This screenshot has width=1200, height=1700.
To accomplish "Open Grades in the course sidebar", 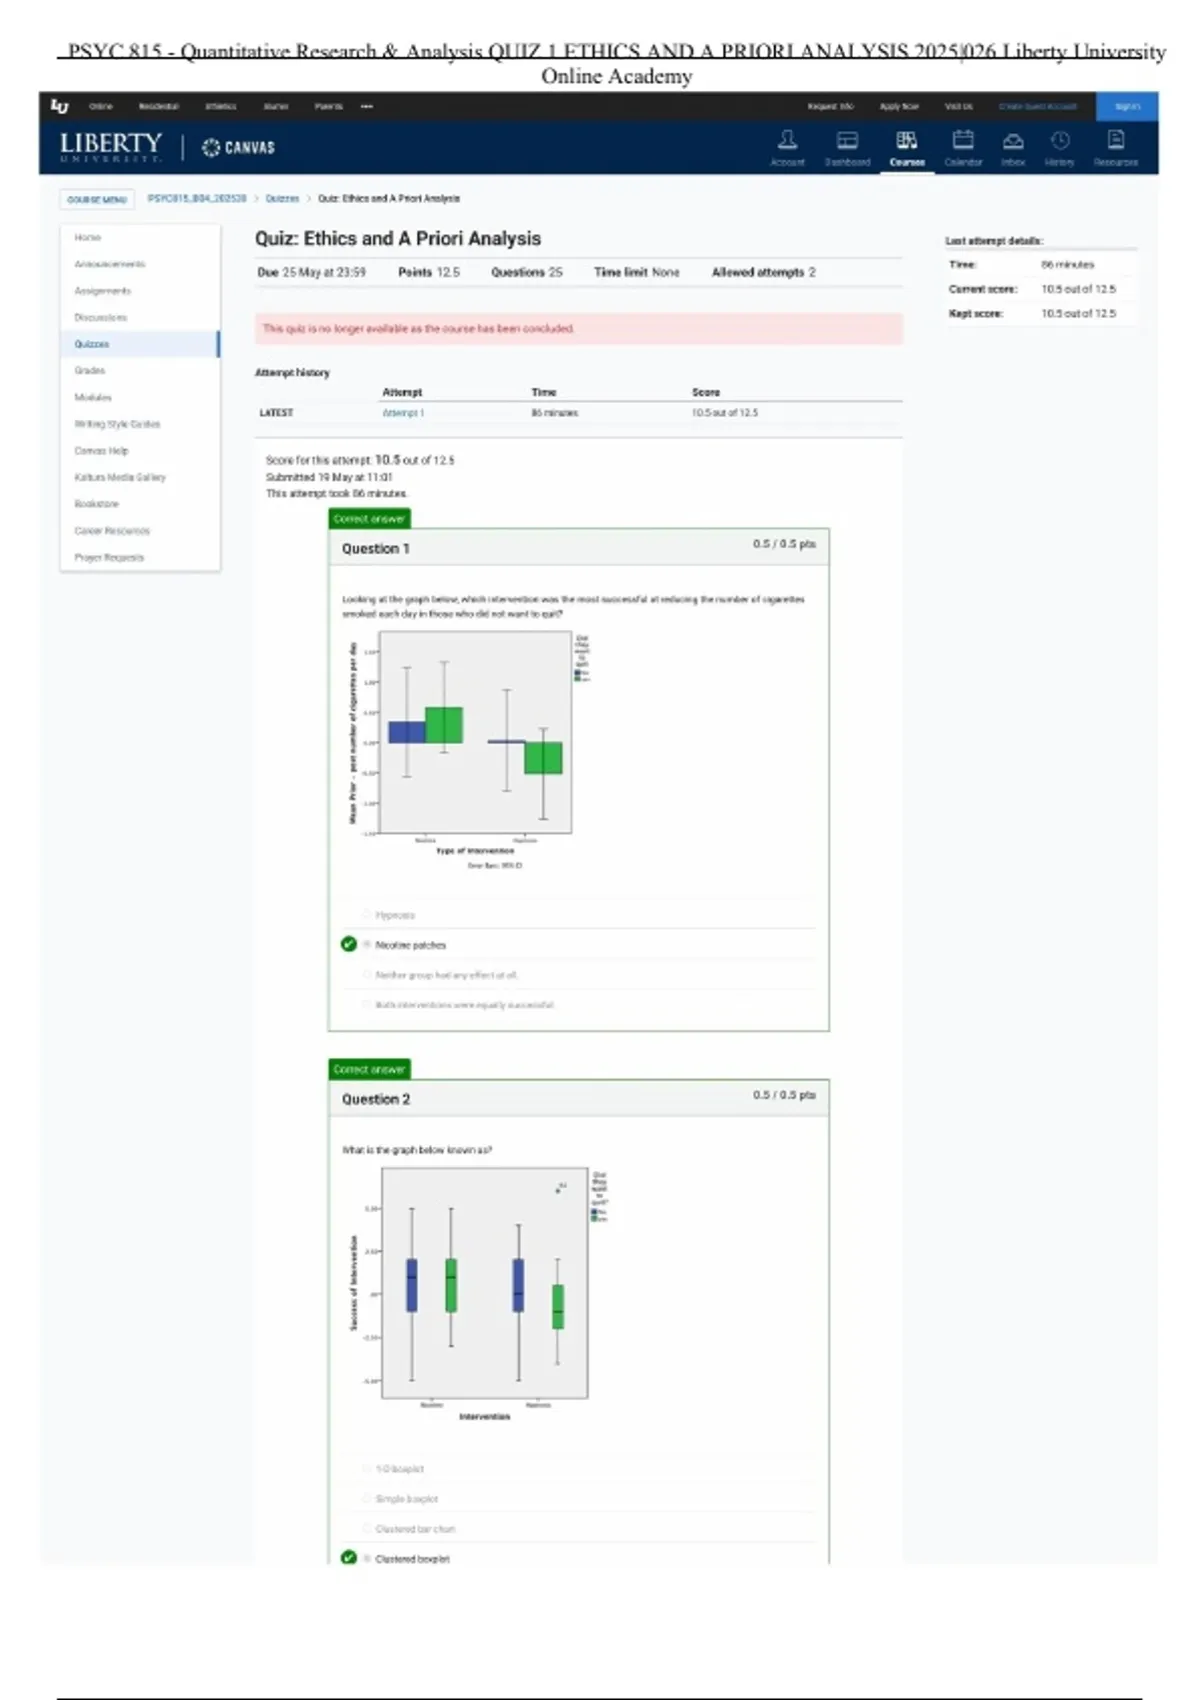I will 90,371.
